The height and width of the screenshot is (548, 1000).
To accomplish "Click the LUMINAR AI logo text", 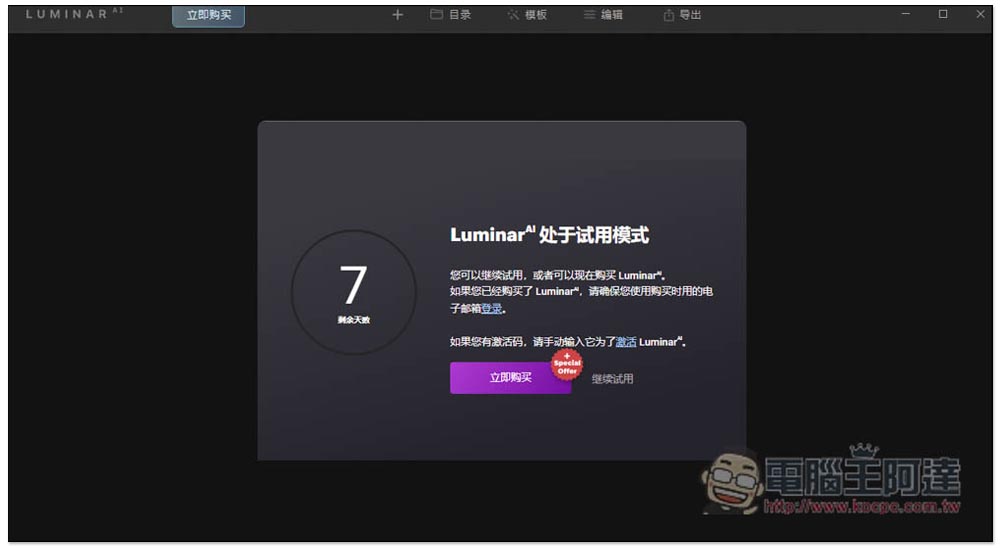I will click(74, 14).
